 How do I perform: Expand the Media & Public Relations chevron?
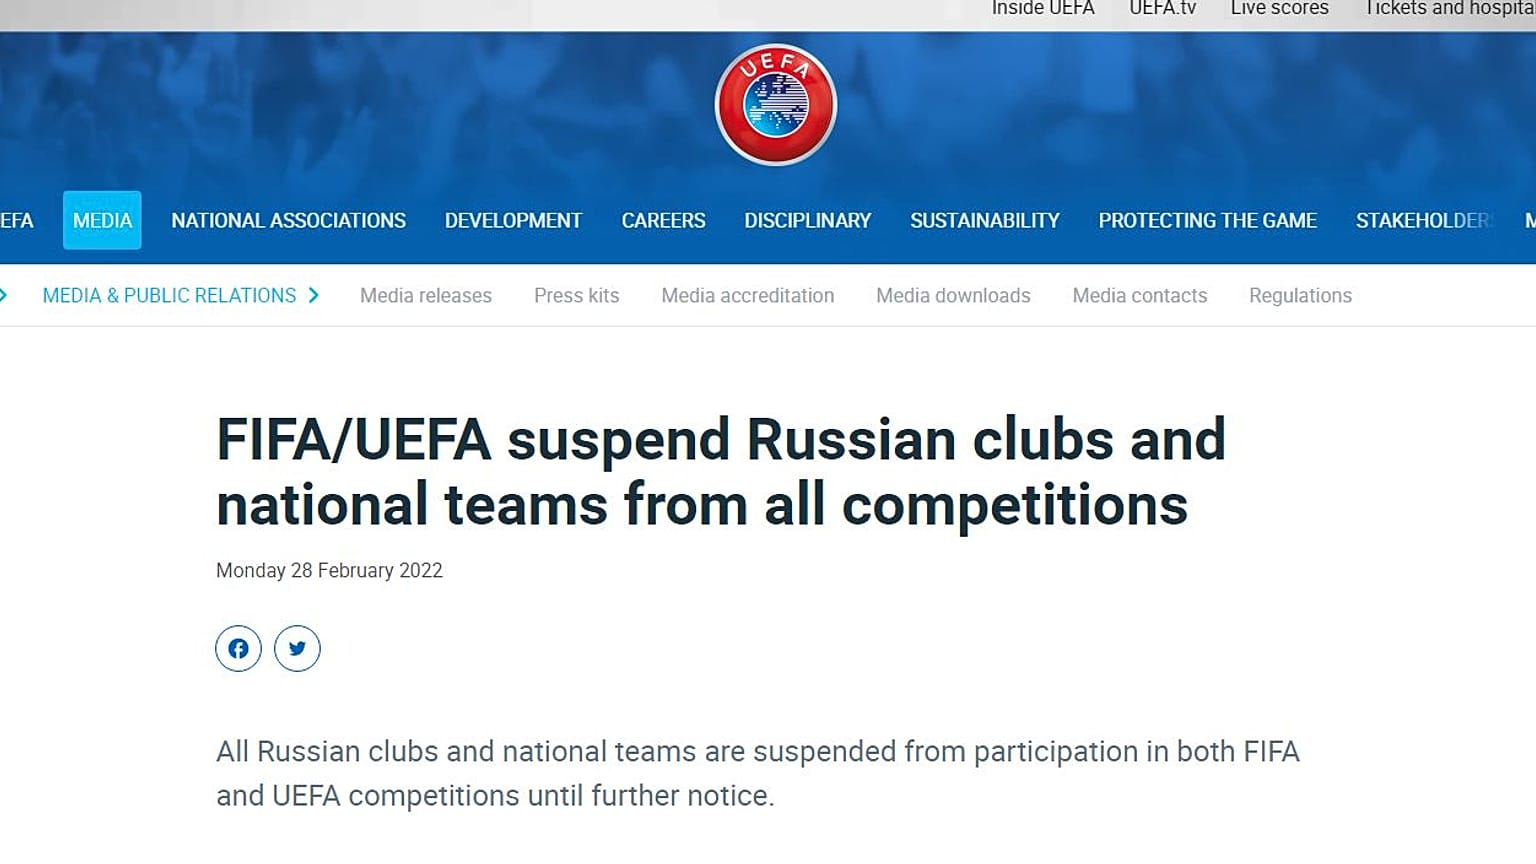coord(314,296)
